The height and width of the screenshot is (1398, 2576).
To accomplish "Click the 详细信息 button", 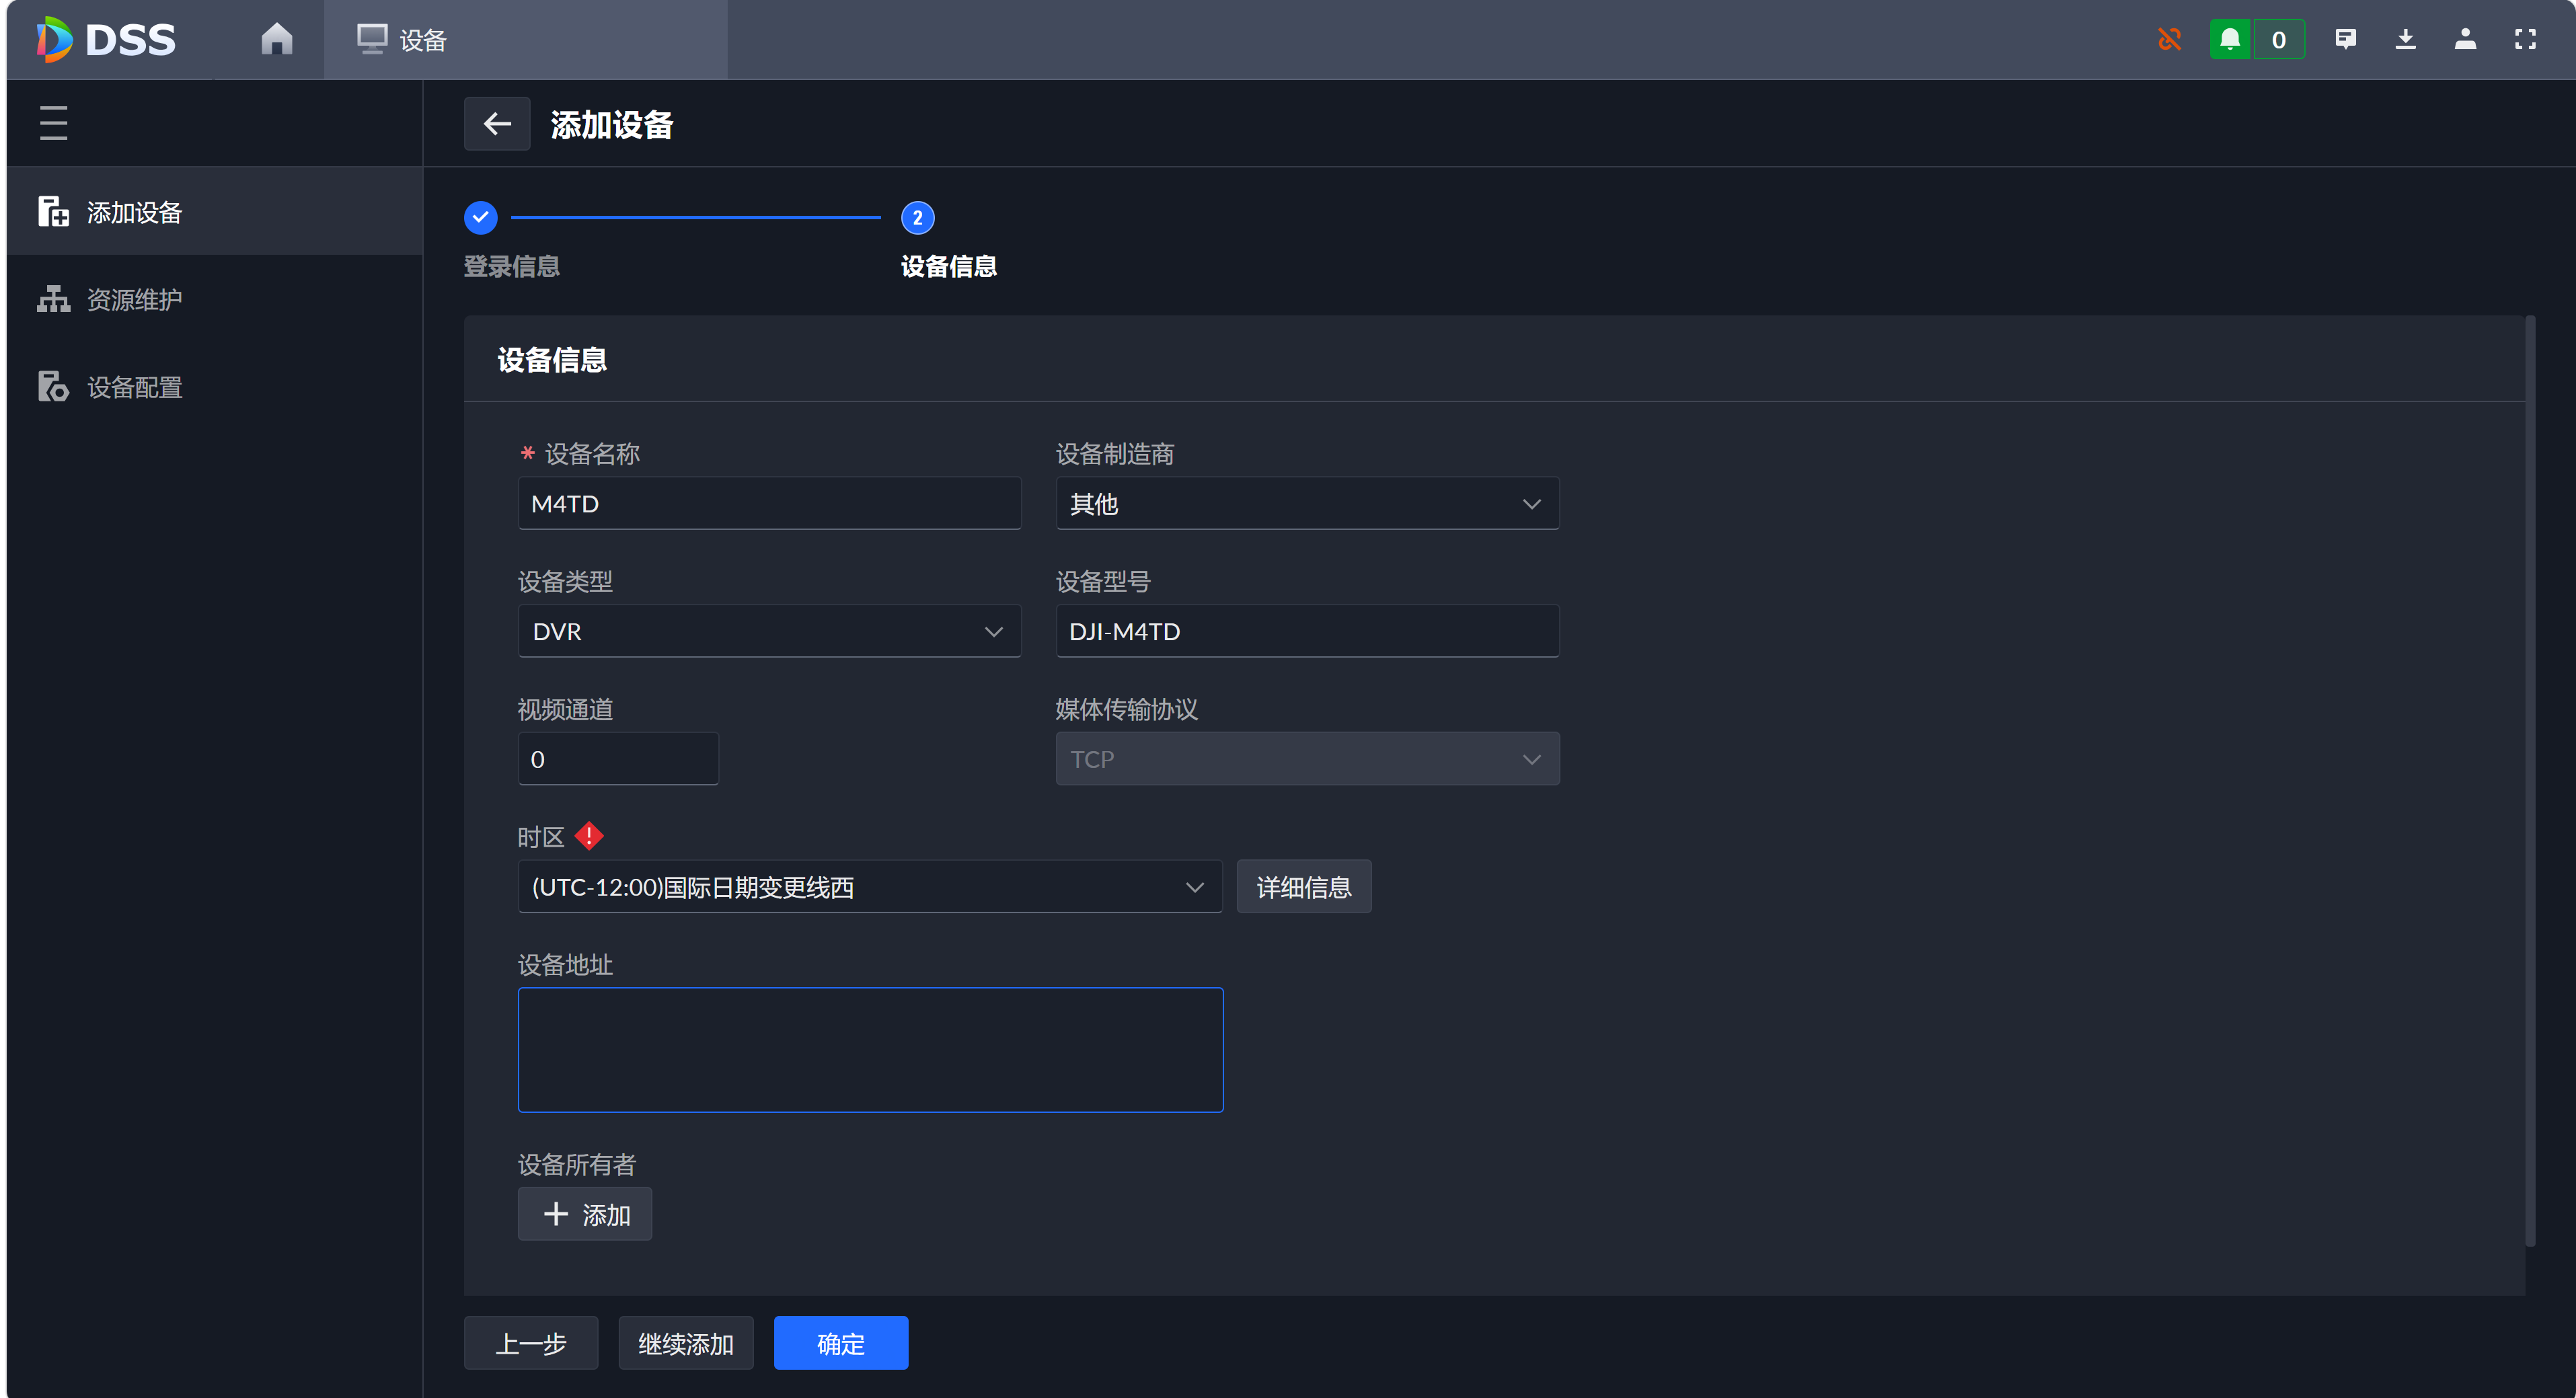I will (1304, 887).
